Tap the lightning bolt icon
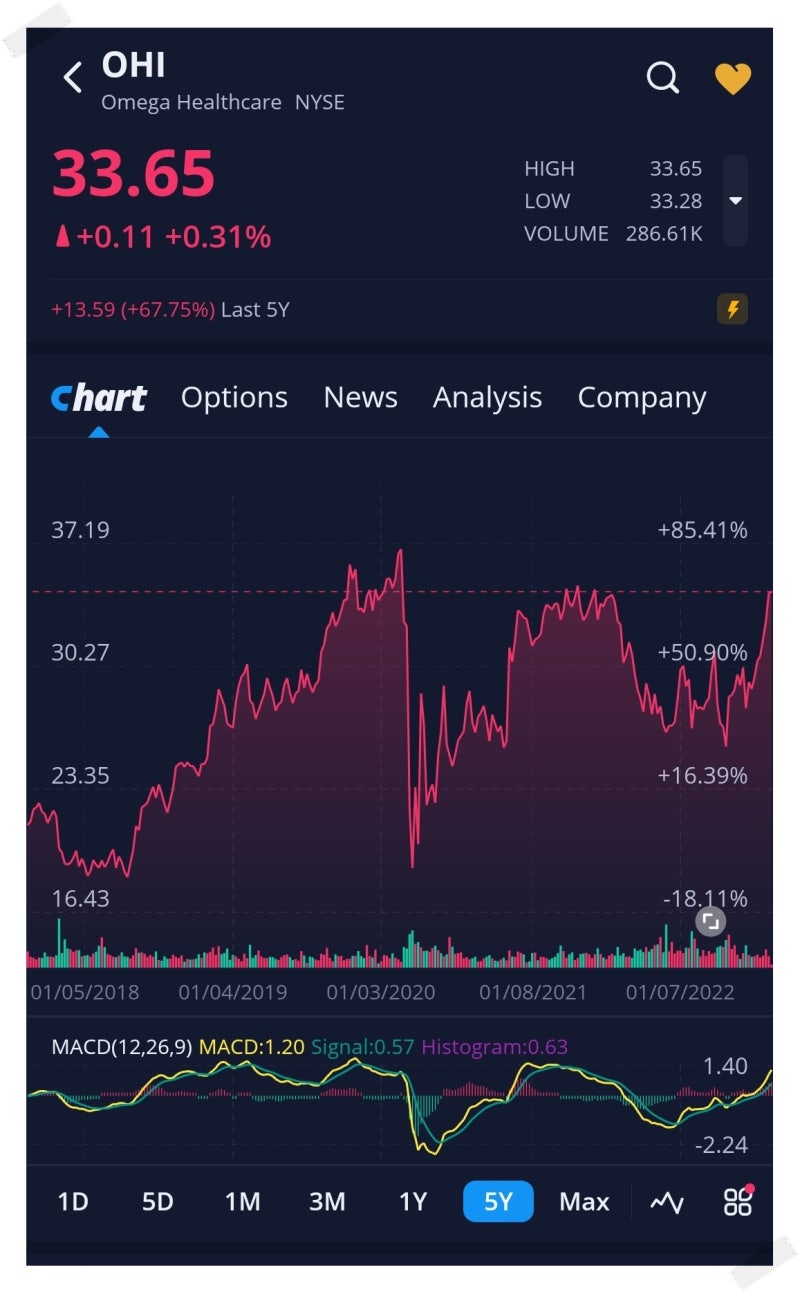This screenshot has width=800, height=1292. click(732, 310)
